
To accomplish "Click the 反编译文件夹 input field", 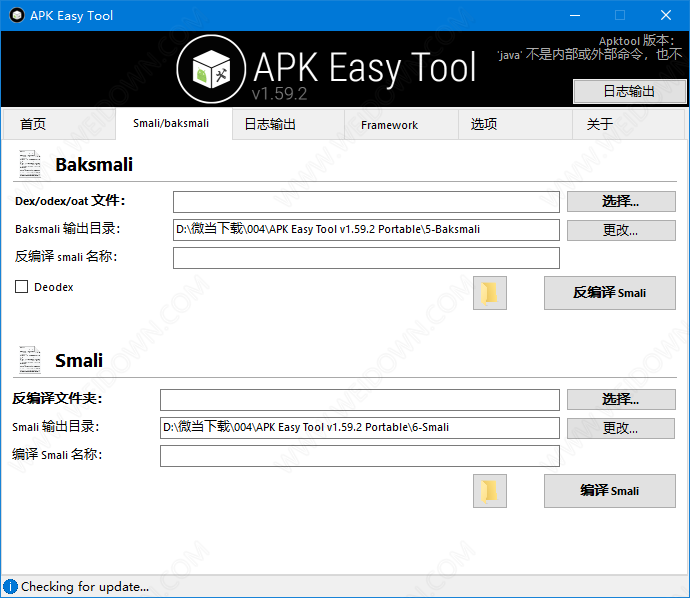I will [360, 400].
